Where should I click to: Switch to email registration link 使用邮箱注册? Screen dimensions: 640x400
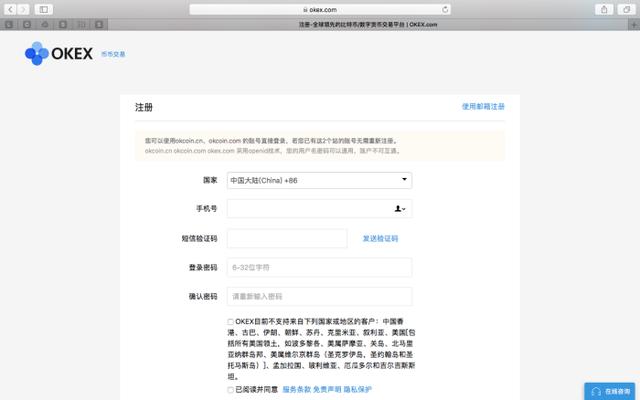tap(483, 107)
